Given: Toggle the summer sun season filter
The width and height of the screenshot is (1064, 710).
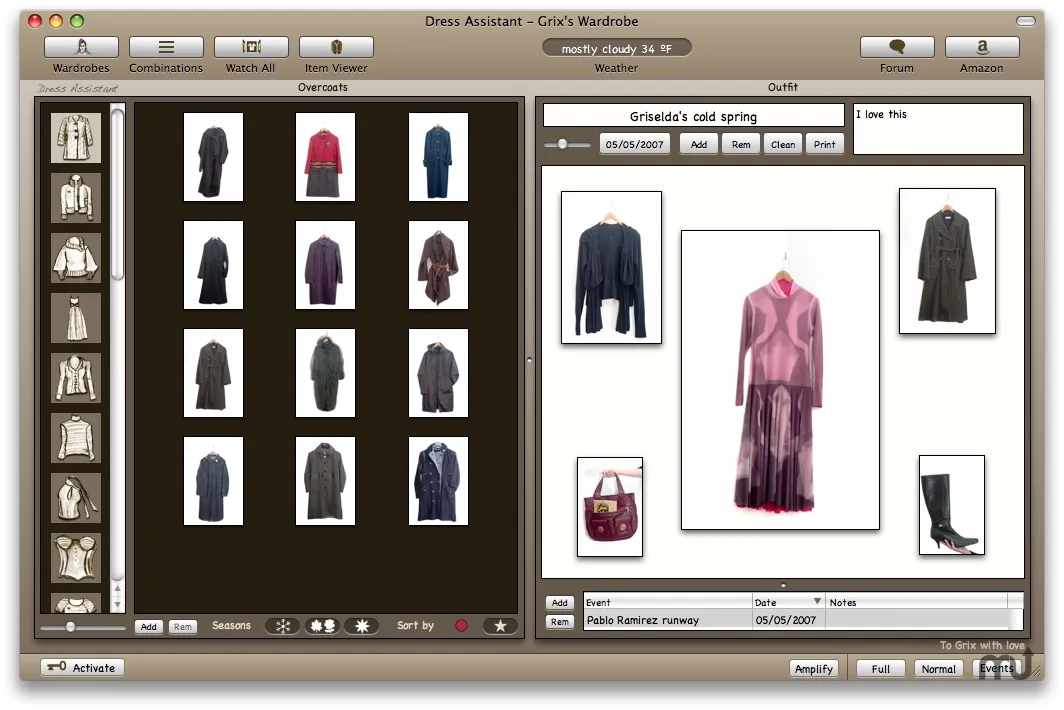Looking at the screenshot, I should coord(360,625).
